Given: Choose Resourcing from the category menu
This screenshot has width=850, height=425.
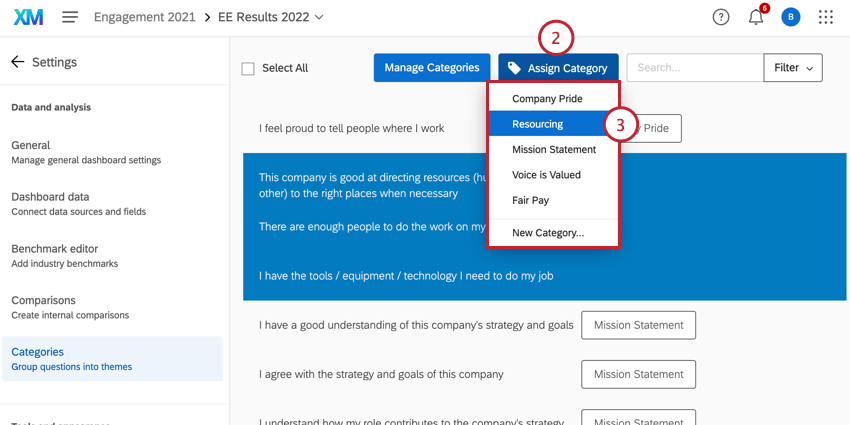Looking at the screenshot, I should (x=538, y=124).
